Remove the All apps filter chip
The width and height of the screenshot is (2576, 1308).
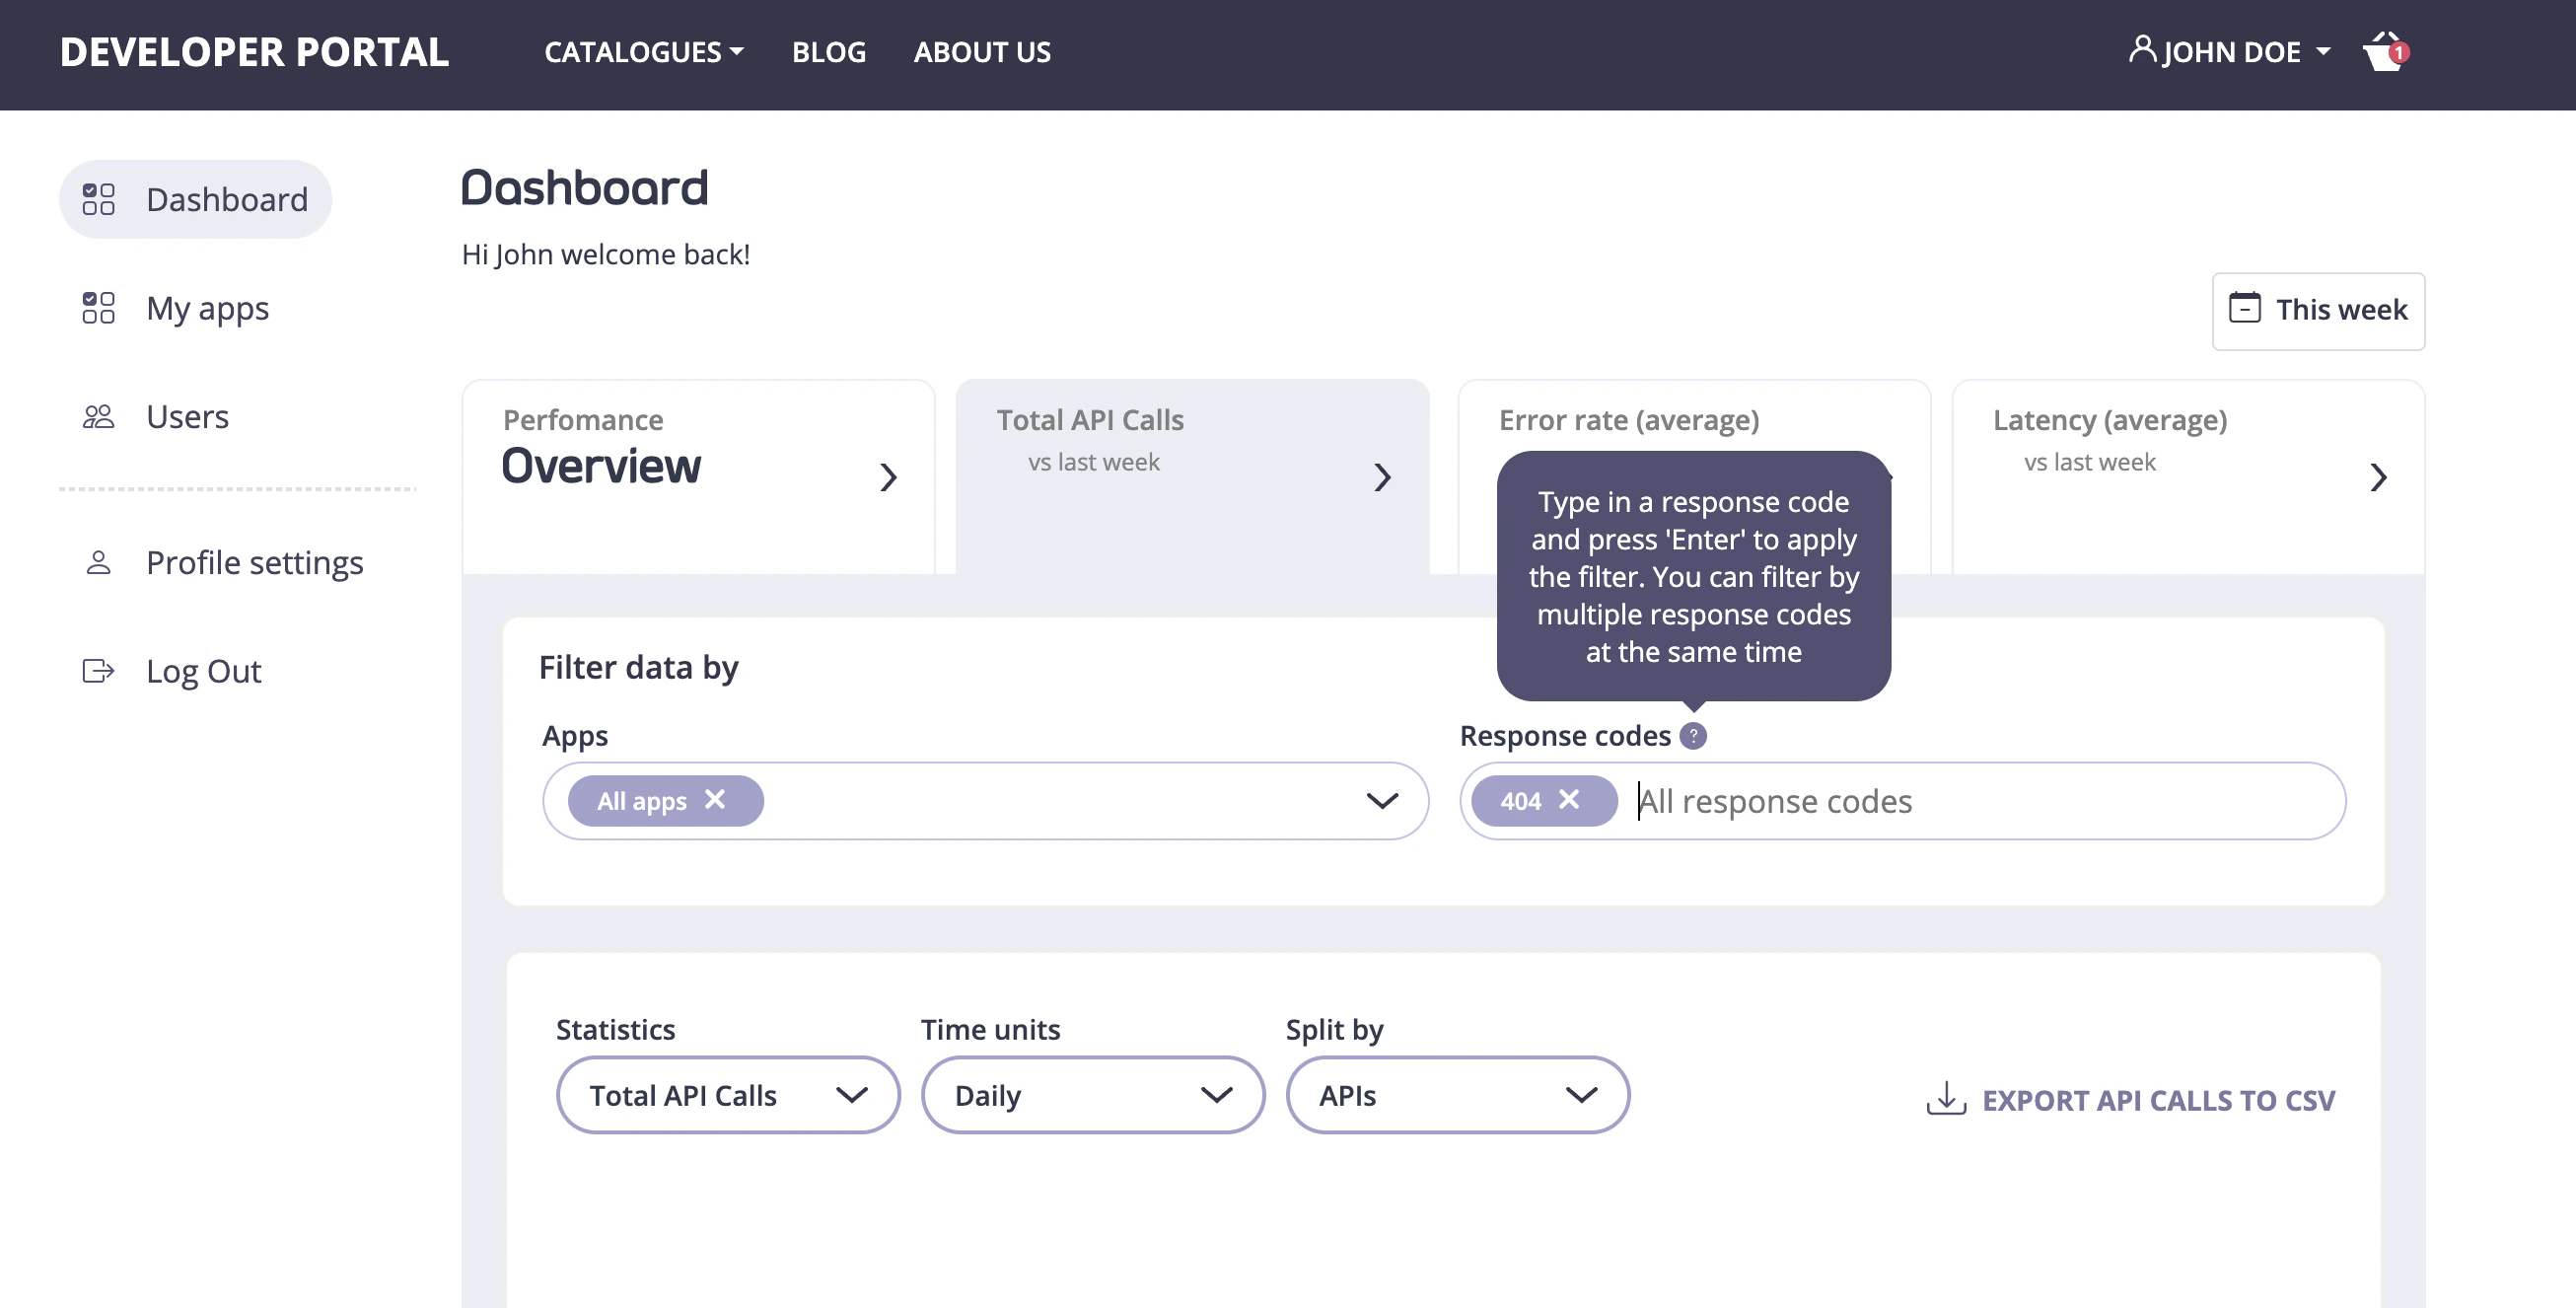(716, 800)
